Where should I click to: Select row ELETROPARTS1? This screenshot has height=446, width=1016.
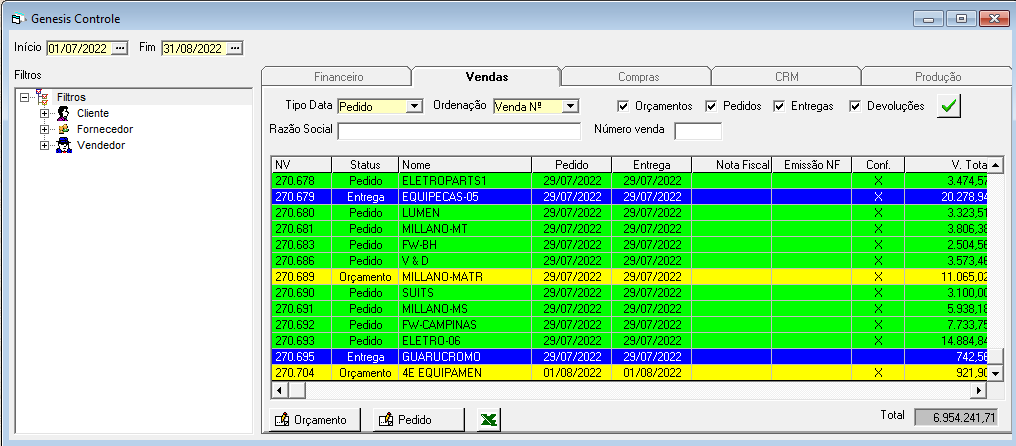[629, 180]
